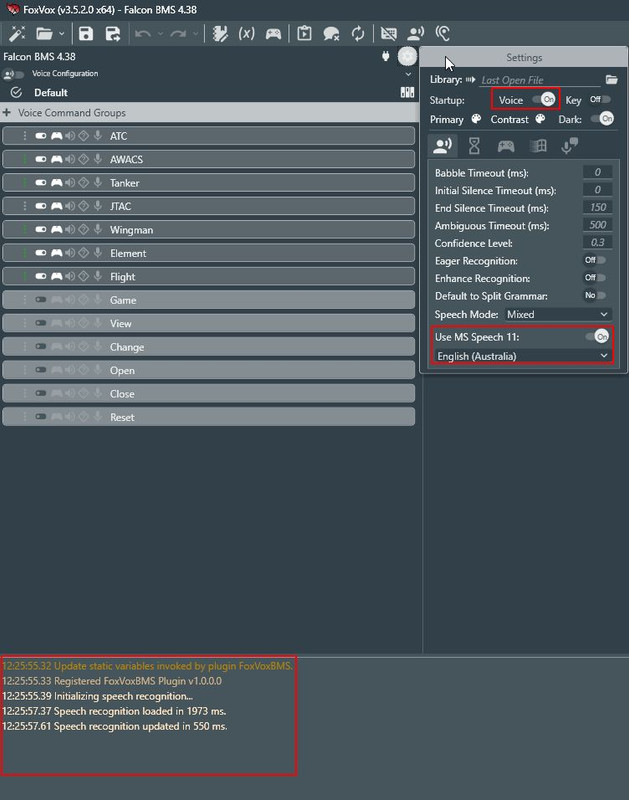Screen dimensions: 629x800
Task: Redo using the curved right arrow icon
Action: (178, 34)
